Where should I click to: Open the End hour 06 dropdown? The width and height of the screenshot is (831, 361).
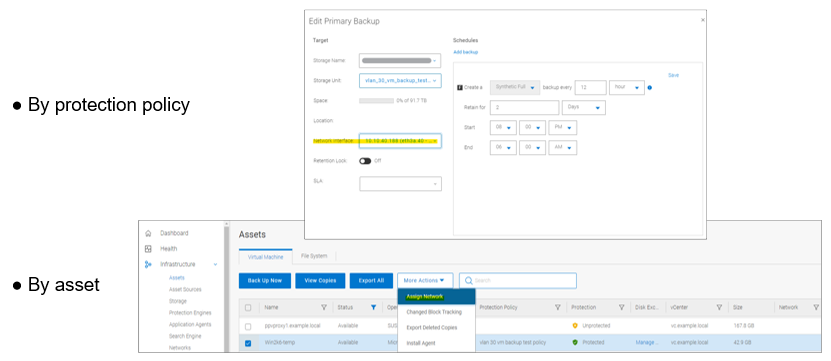click(503, 148)
